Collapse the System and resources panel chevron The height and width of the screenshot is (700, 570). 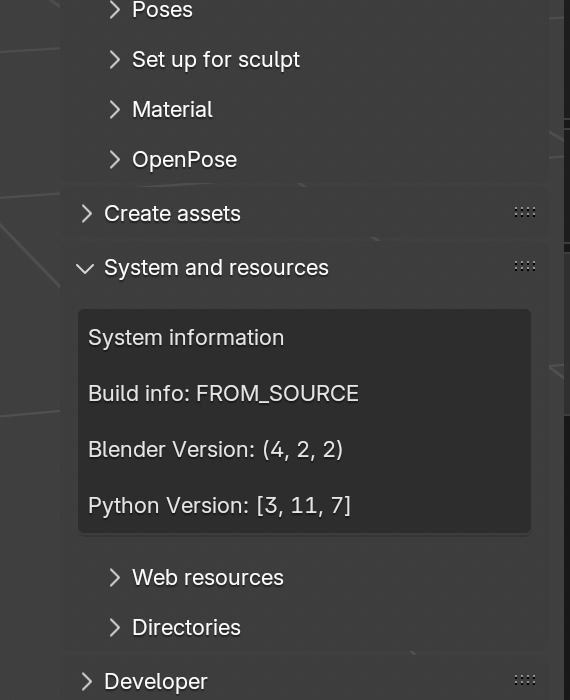pos(85,268)
